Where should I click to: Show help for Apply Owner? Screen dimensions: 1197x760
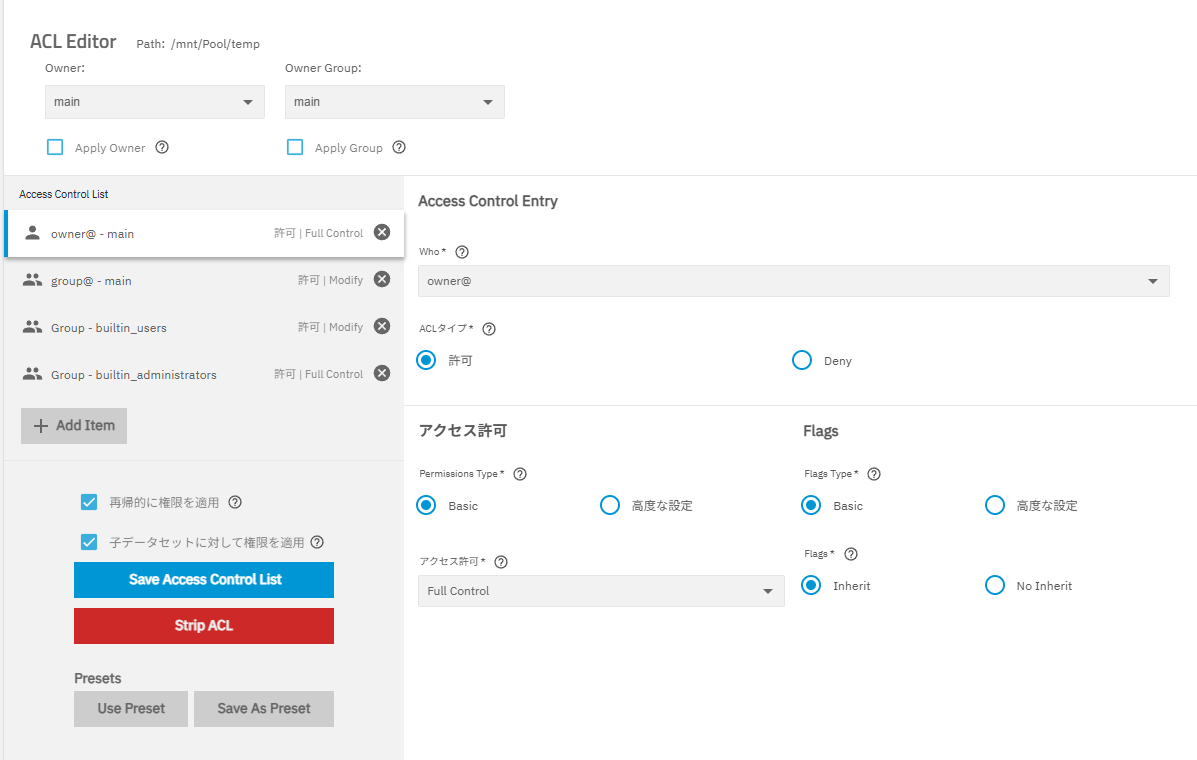162,147
